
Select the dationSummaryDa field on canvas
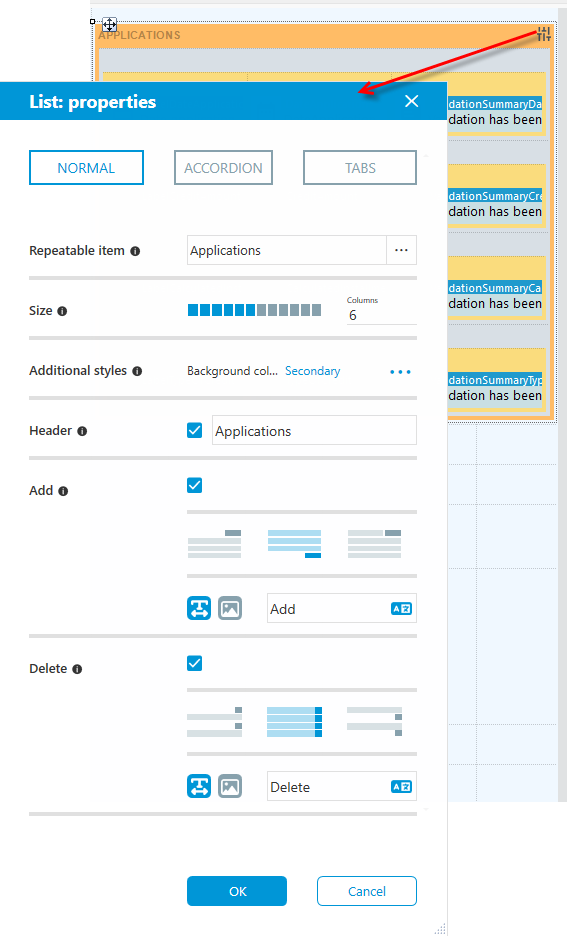495,104
